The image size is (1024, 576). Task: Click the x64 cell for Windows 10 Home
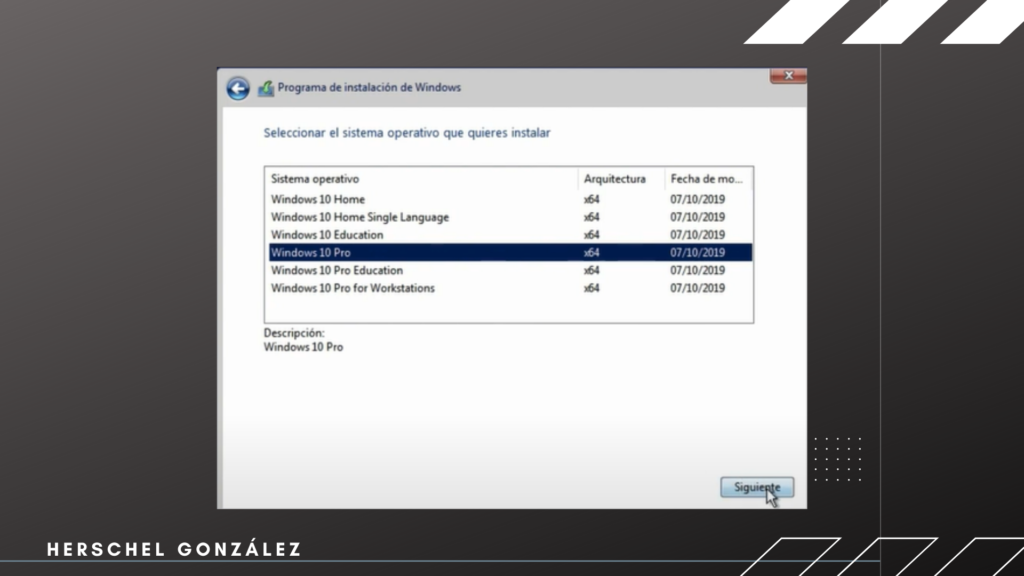pos(592,199)
